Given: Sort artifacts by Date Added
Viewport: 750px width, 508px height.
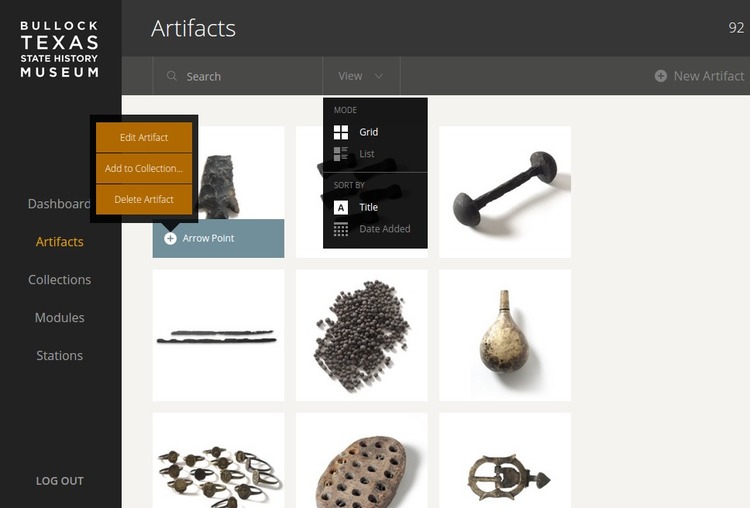Looking at the screenshot, I should point(385,229).
